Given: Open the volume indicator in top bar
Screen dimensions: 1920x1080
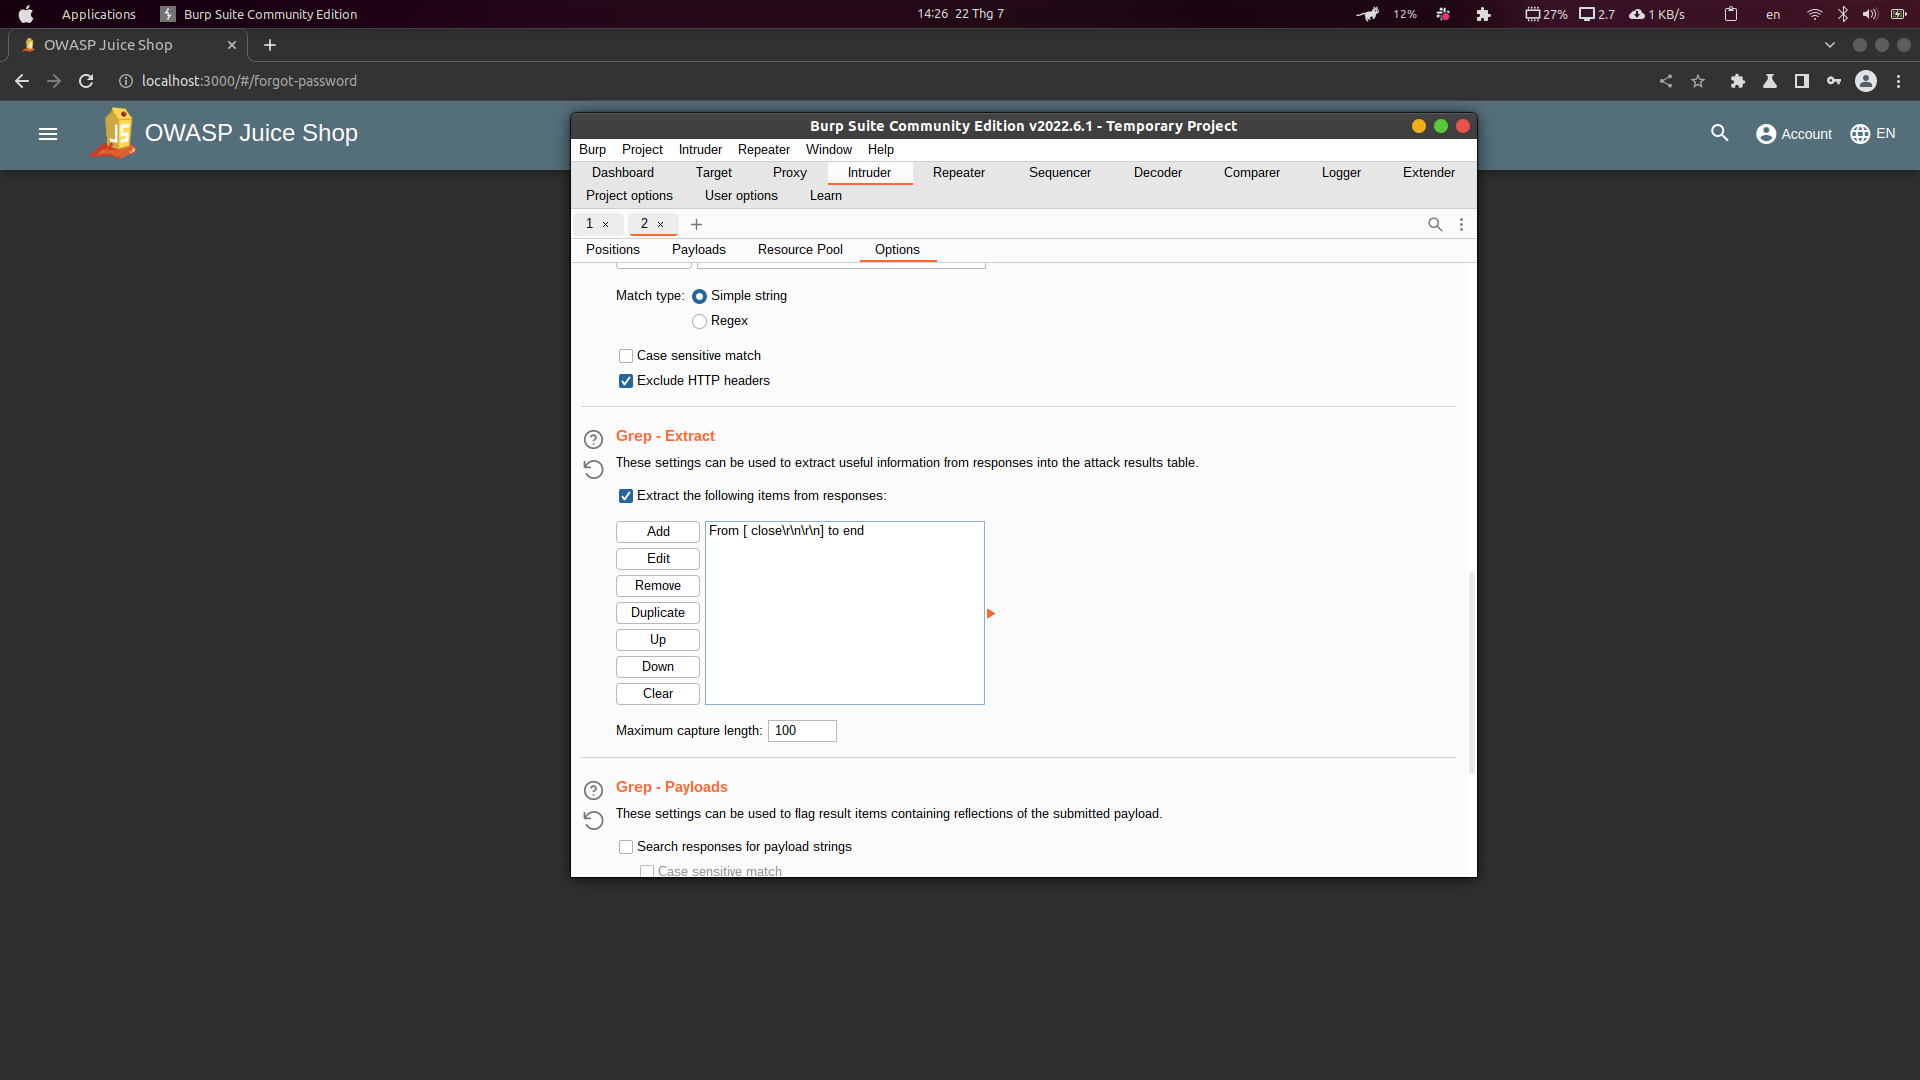Looking at the screenshot, I should click(1869, 14).
